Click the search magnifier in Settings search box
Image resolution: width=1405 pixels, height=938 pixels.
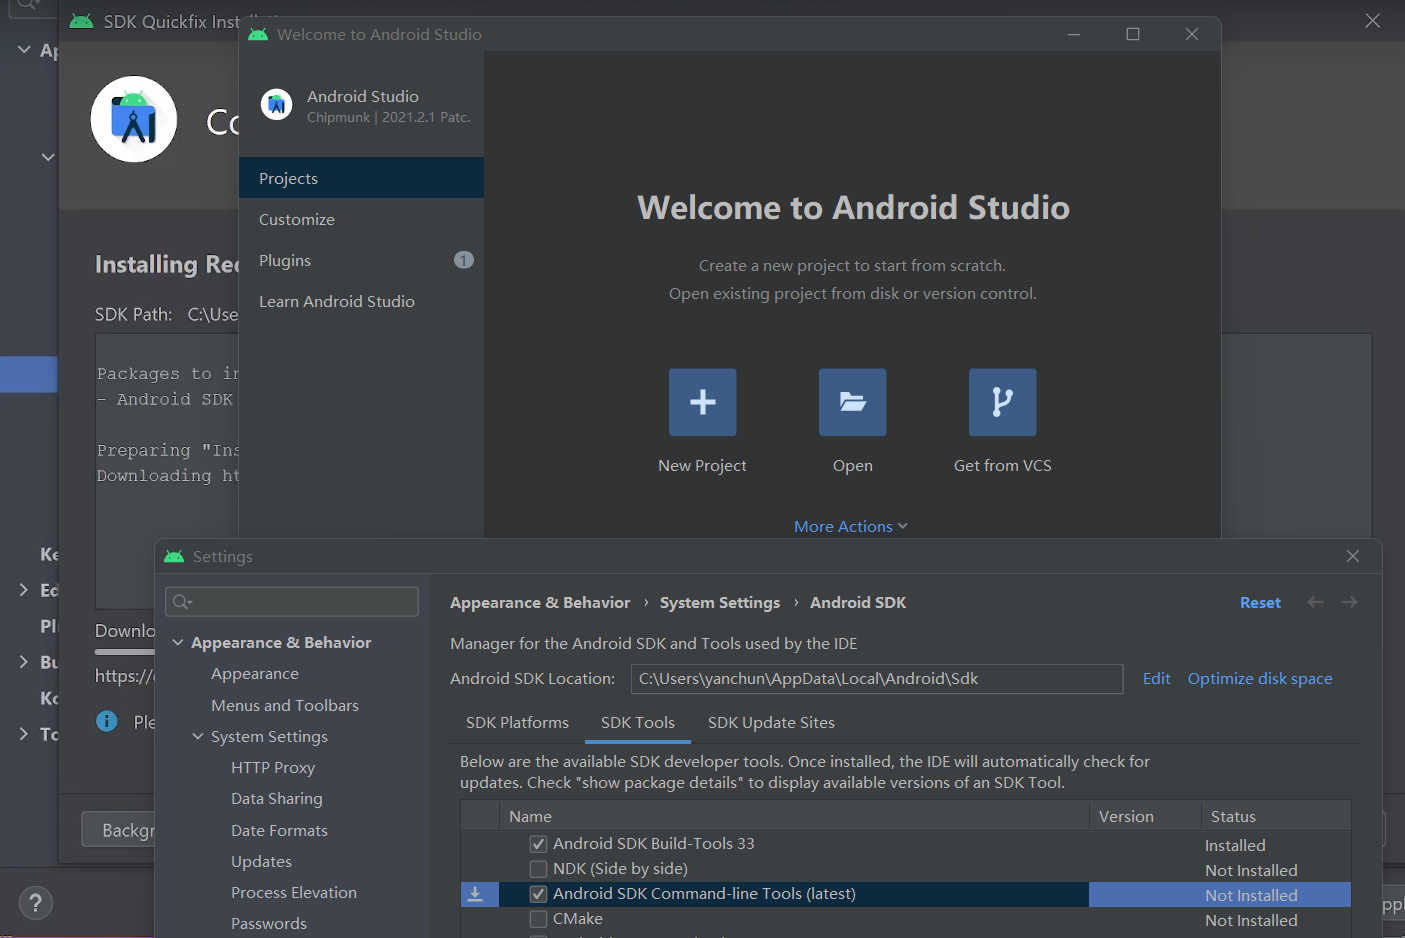182,602
